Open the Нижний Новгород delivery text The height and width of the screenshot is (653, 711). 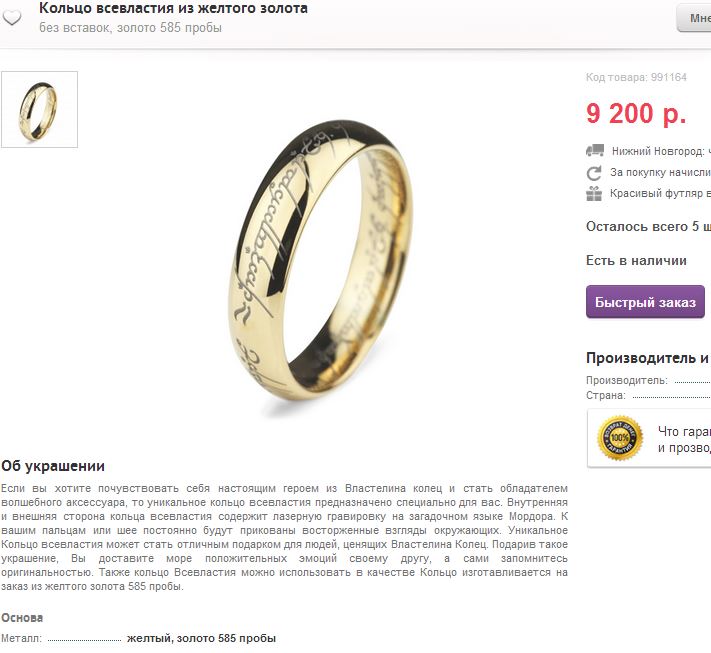coord(661,151)
